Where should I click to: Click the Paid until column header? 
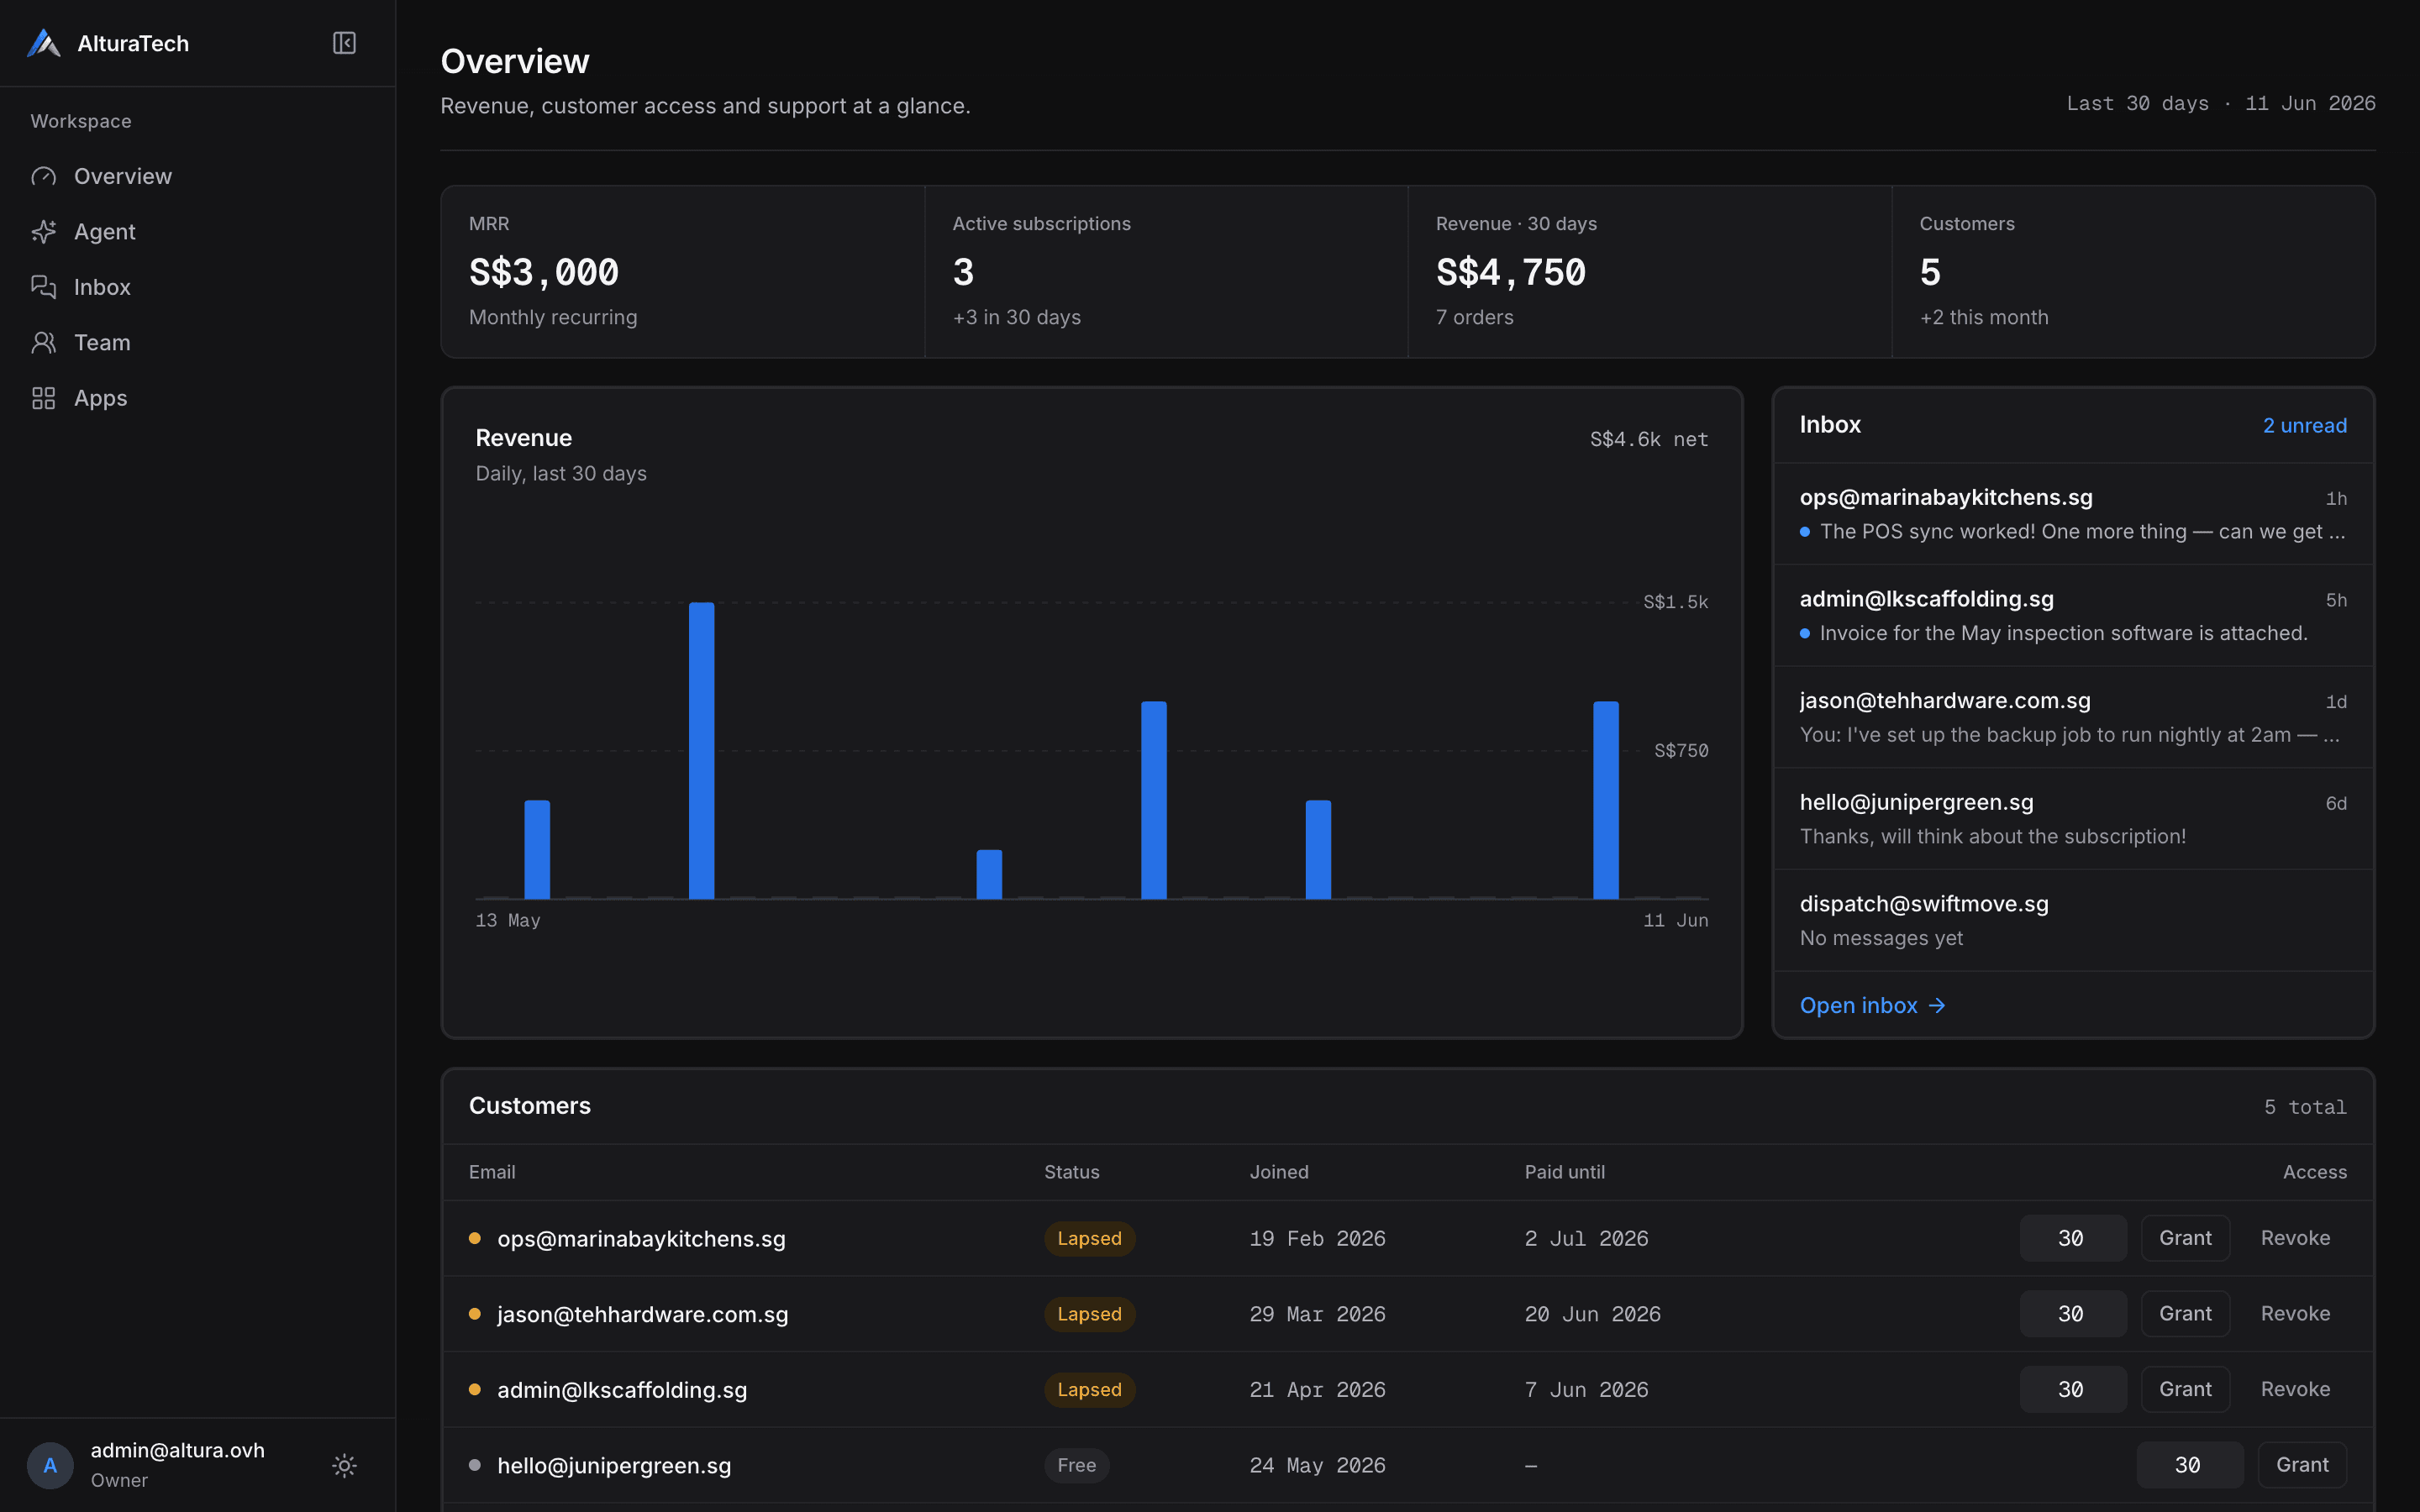[1564, 1172]
